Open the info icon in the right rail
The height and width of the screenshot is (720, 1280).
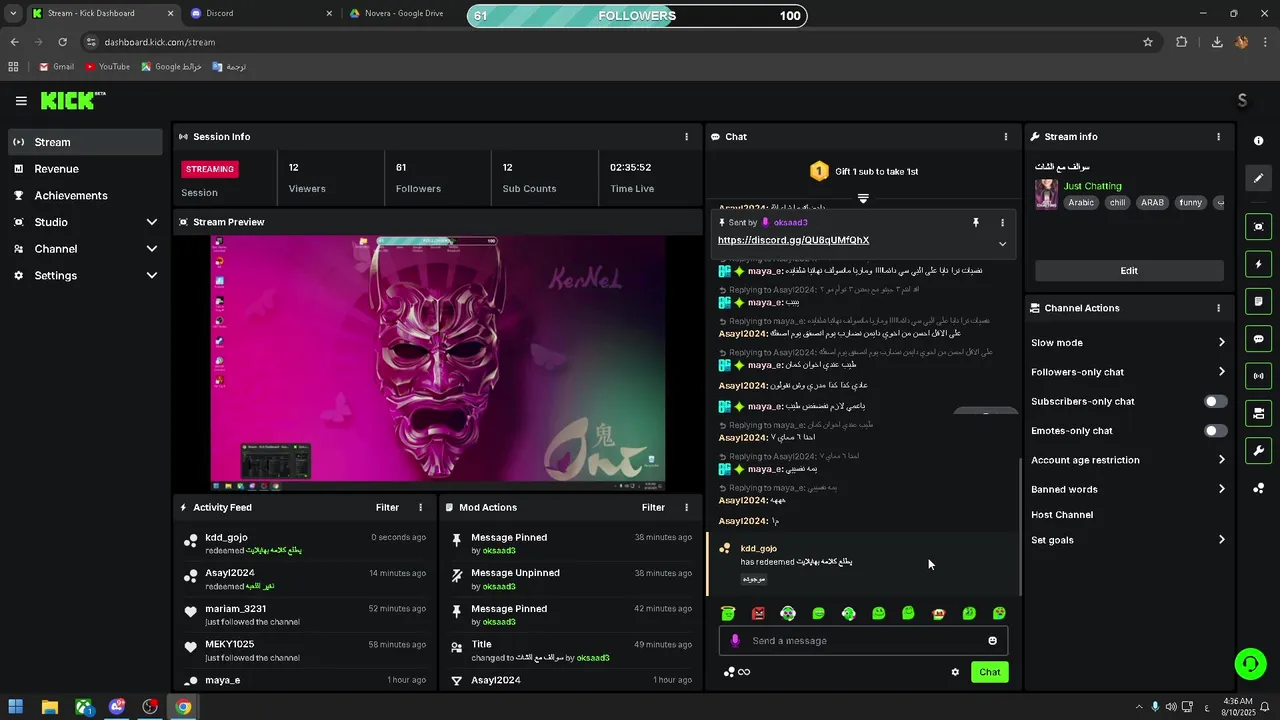click(x=1259, y=141)
